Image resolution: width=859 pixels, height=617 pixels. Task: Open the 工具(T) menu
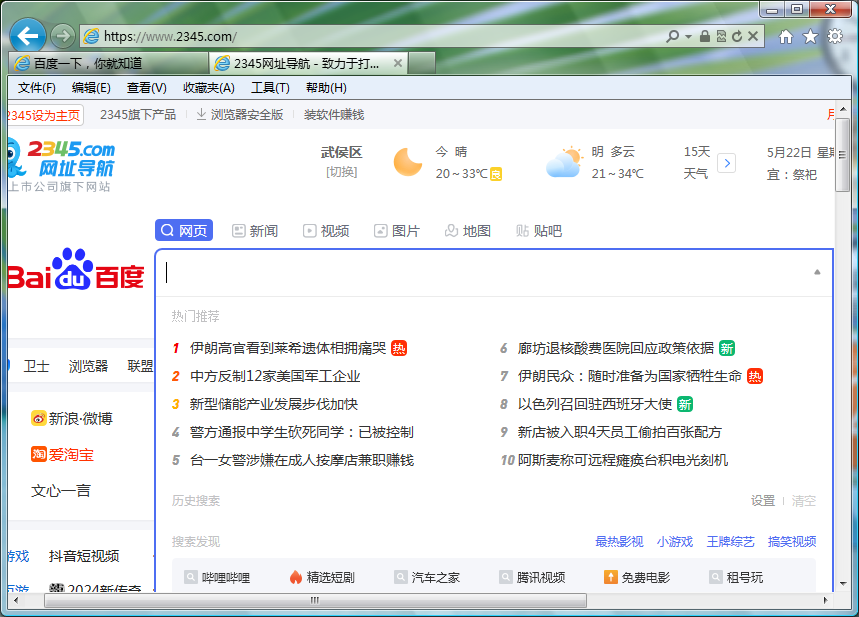tap(270, 88)
